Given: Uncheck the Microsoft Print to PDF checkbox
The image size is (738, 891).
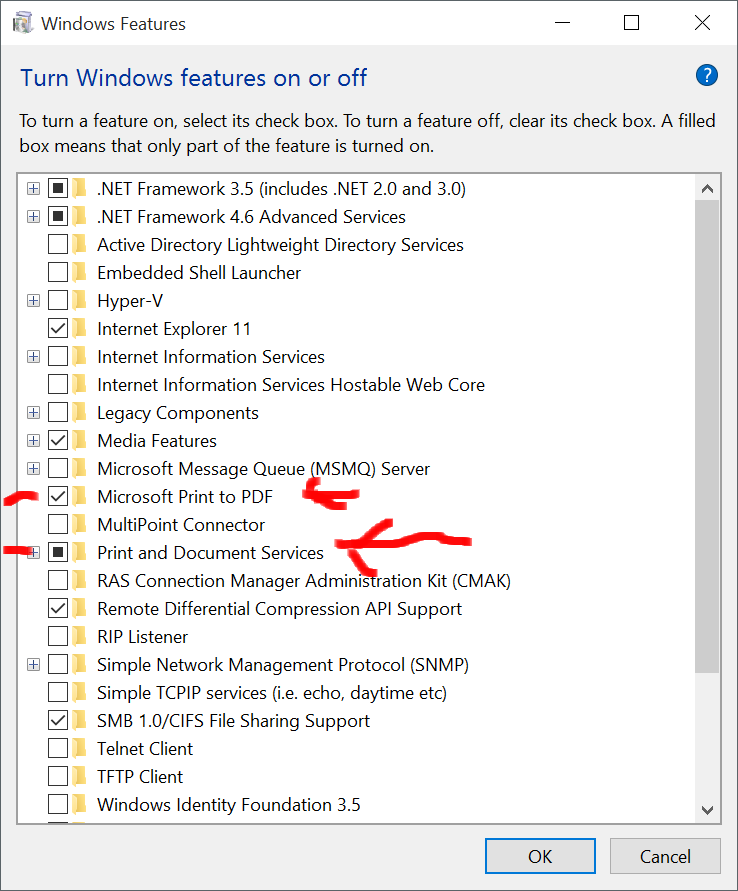Looking at the screenshot, I should [x=58, y=497].
